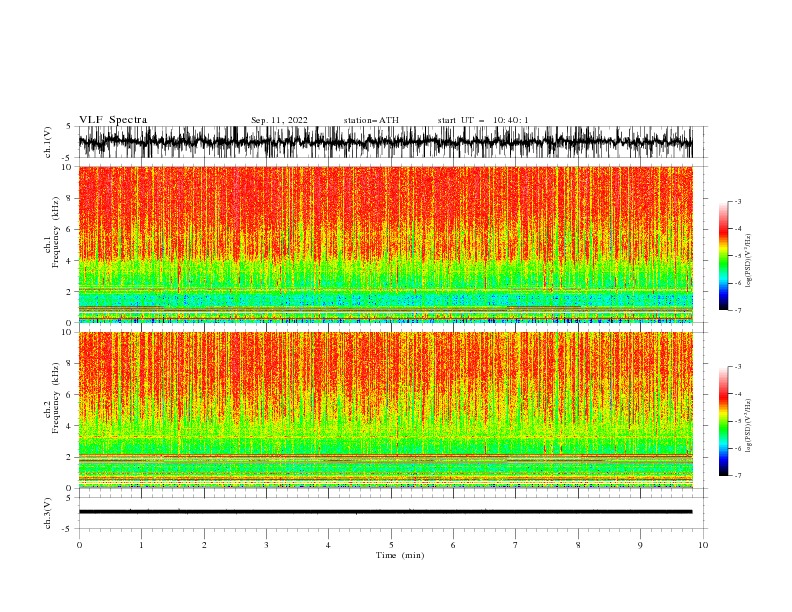The width and height of the screenshot is (792, 612).
Task: Click the time axis tick label "2"
Action: [x=204, y=545]
